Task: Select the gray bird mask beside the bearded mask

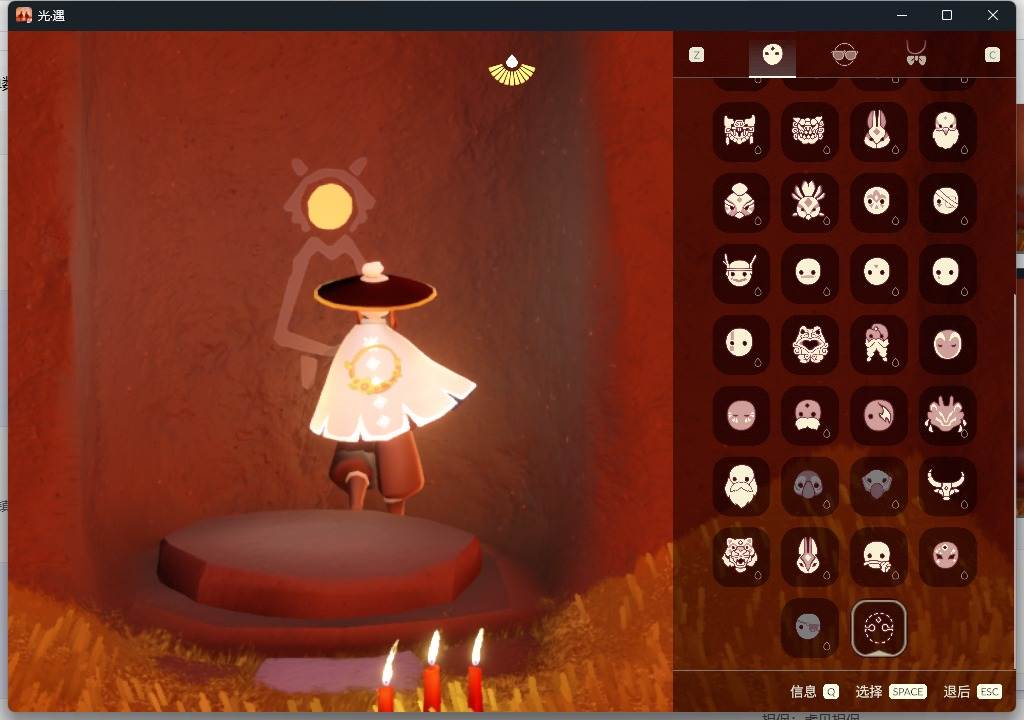Action: point(809,485)
